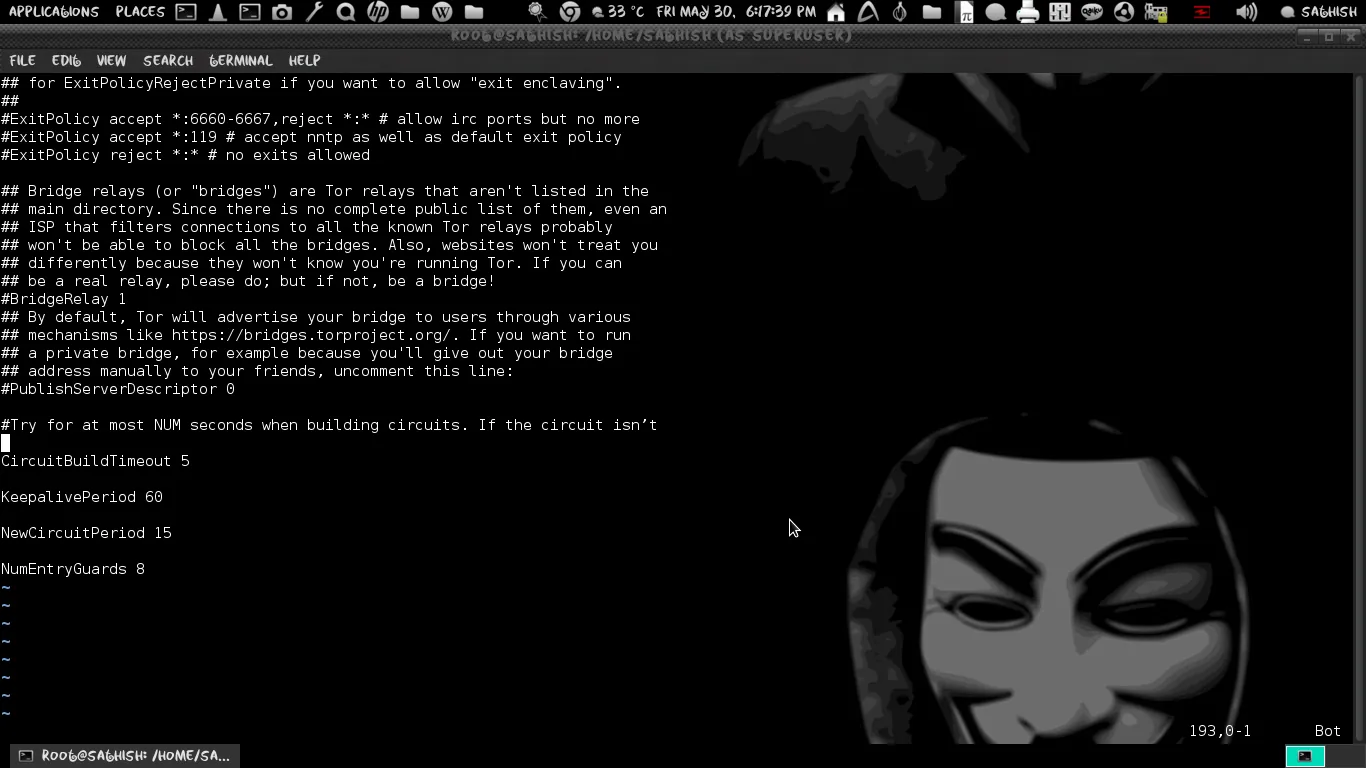This screenshot has height=768, width=1366.
Task: Click the line 'NewCircuitPeriod 15'
Action: pos(86,533)
